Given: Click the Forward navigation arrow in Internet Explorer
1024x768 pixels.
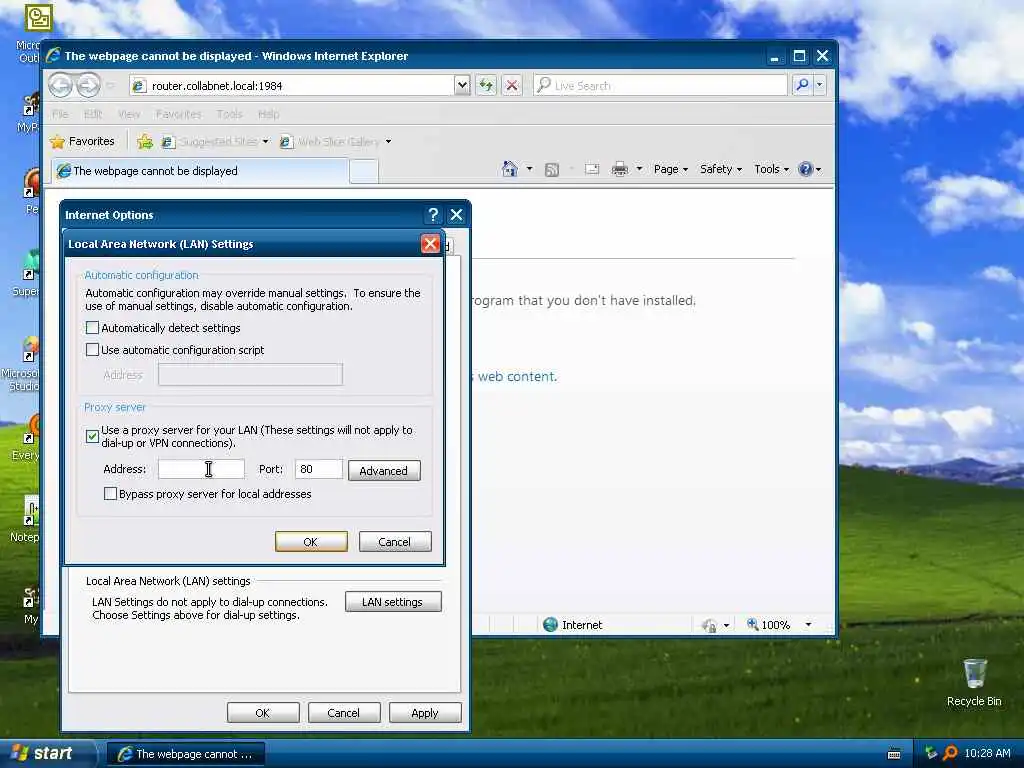Looking at the screenshot, I should coord(89,85).
